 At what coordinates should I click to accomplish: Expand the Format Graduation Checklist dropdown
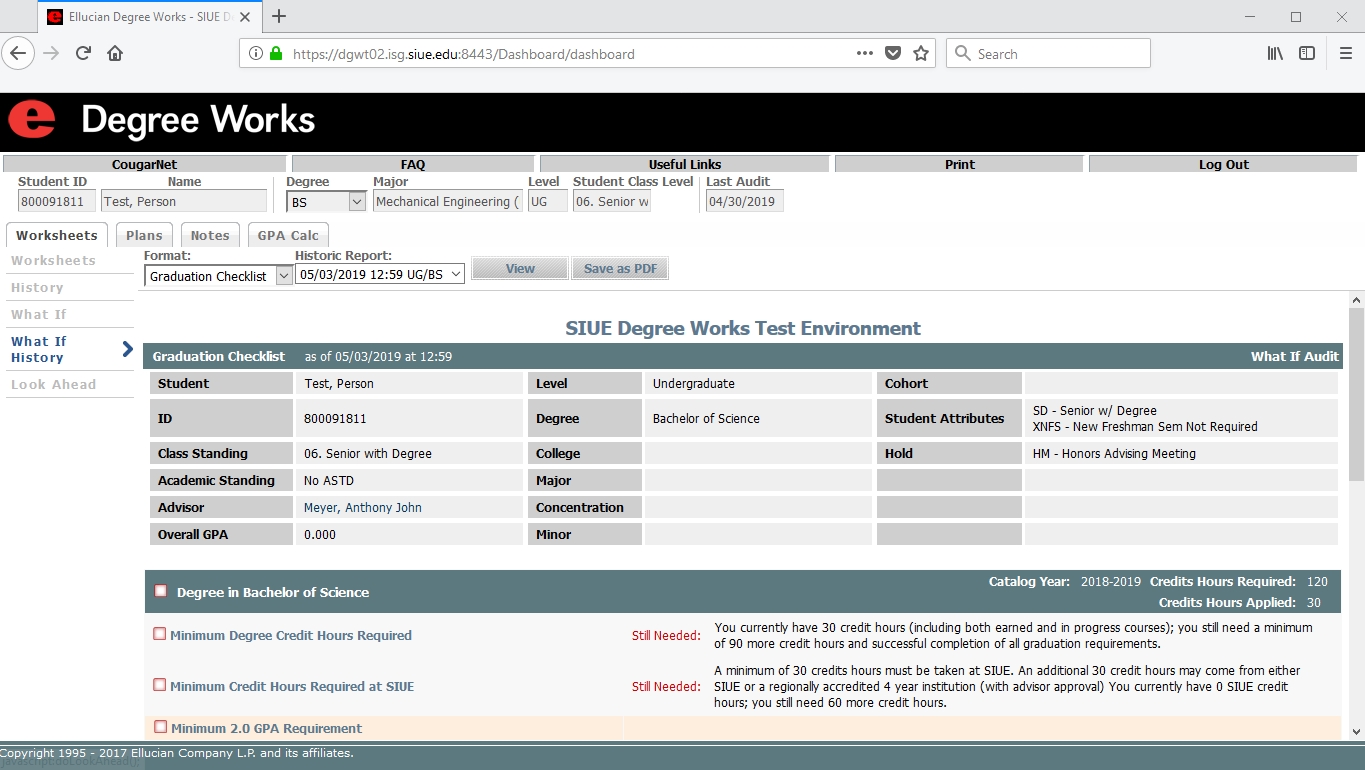(218, 276)
